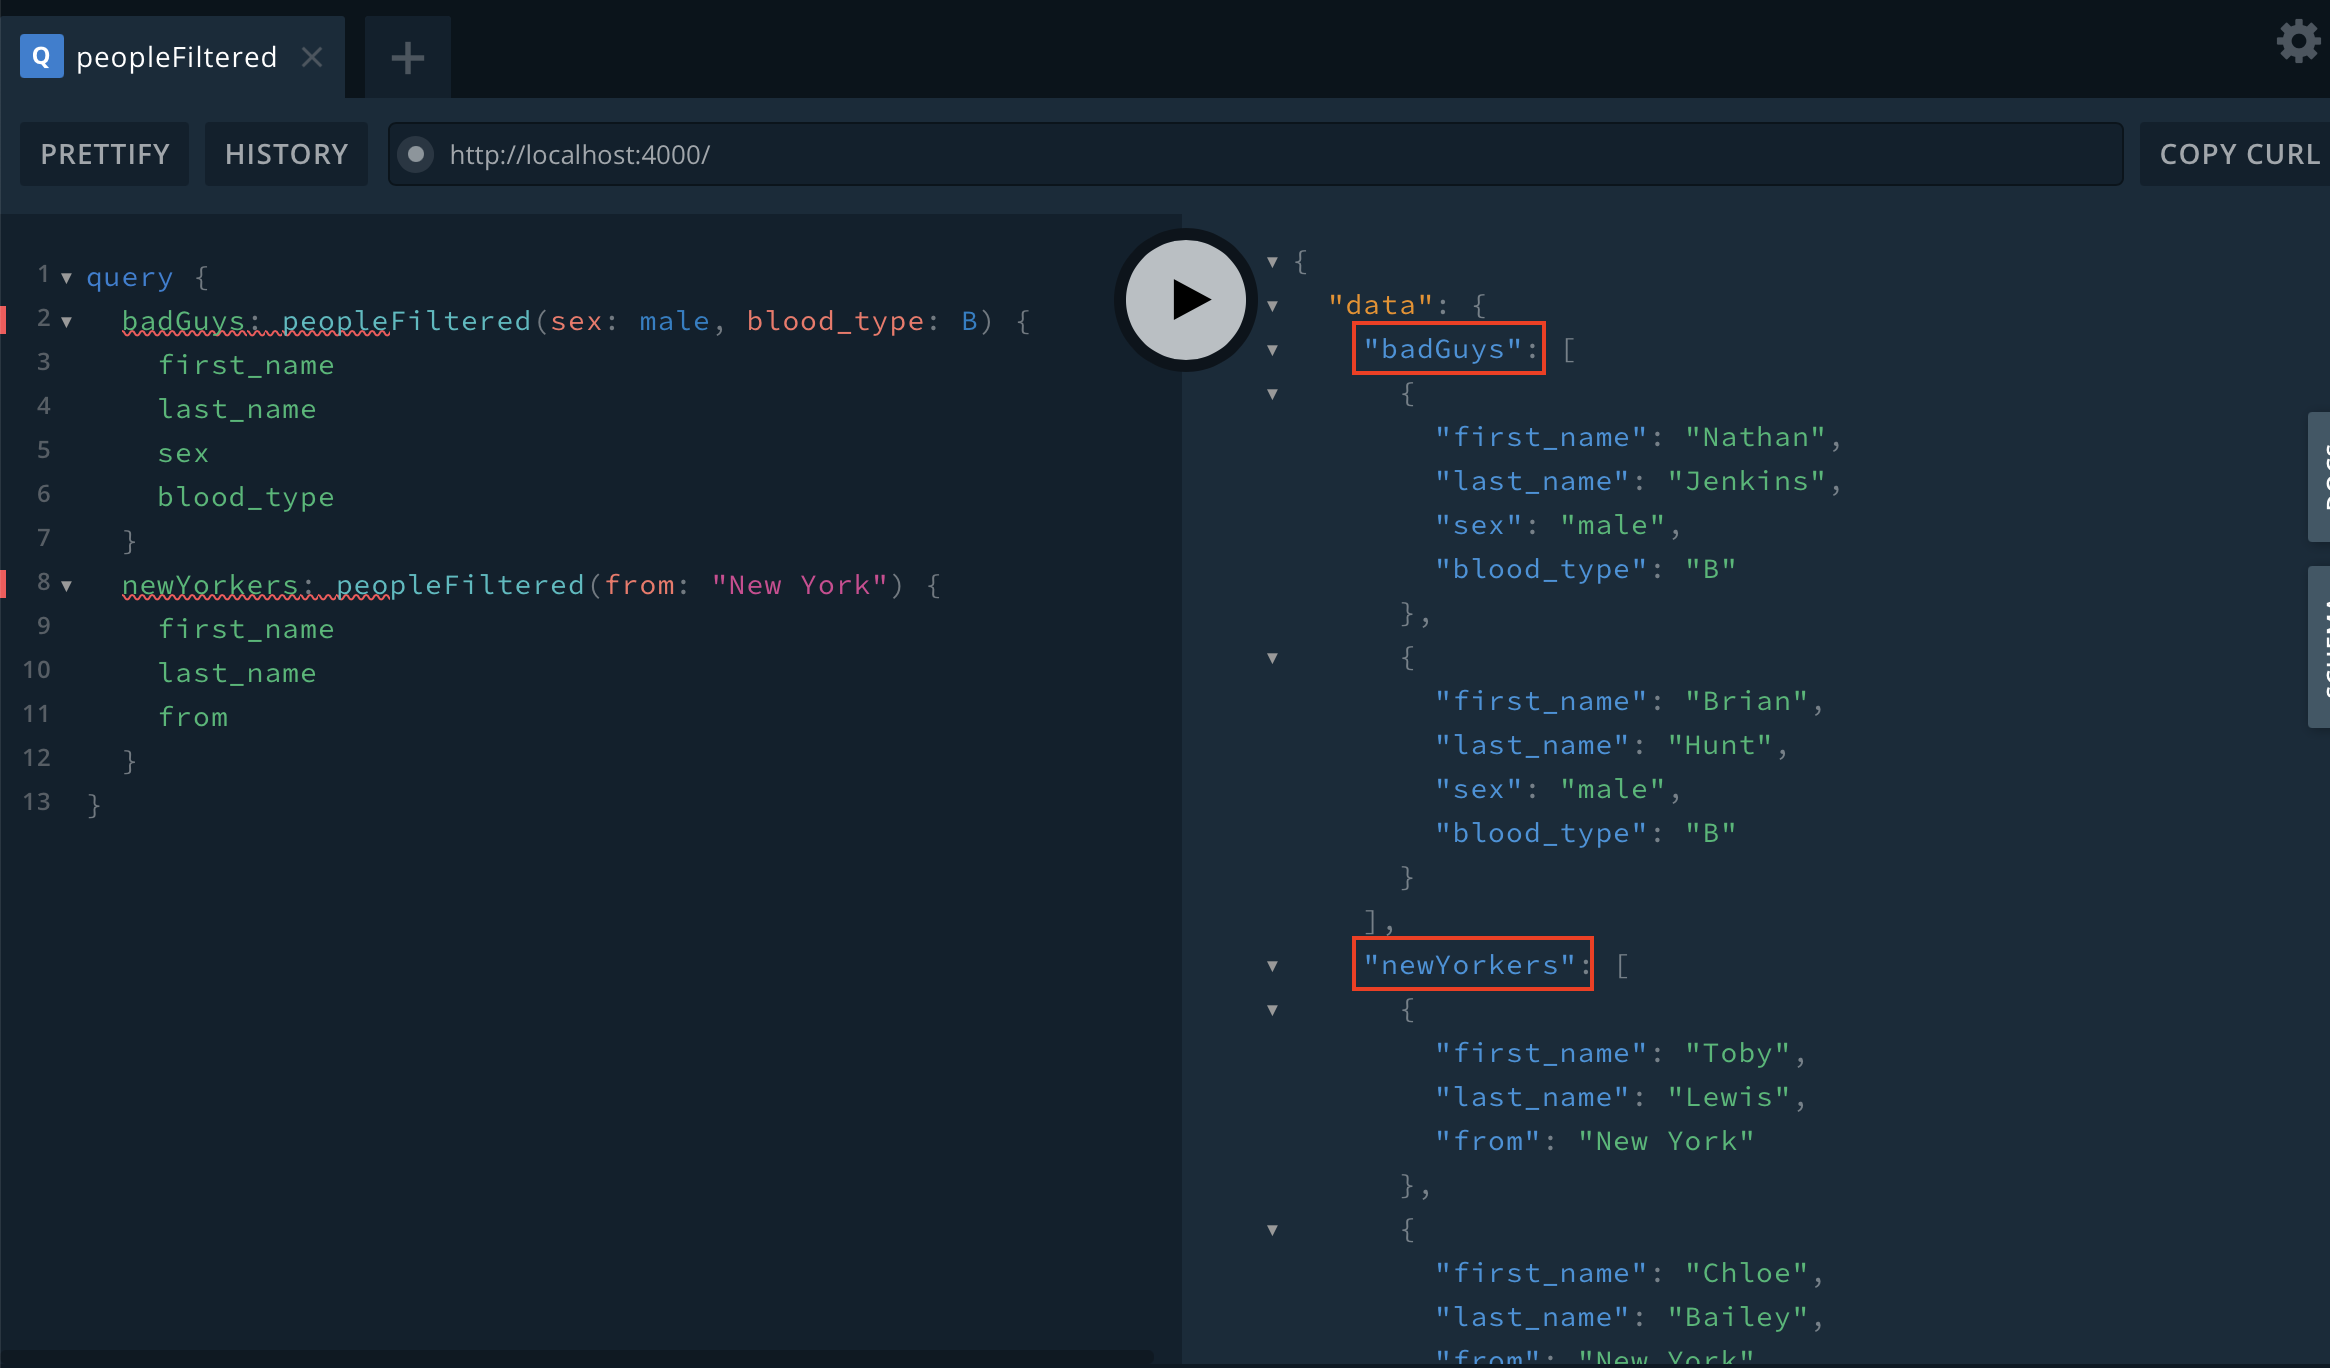Run the query with the play button
2330x1368 pixels.
pos(1186,299)
